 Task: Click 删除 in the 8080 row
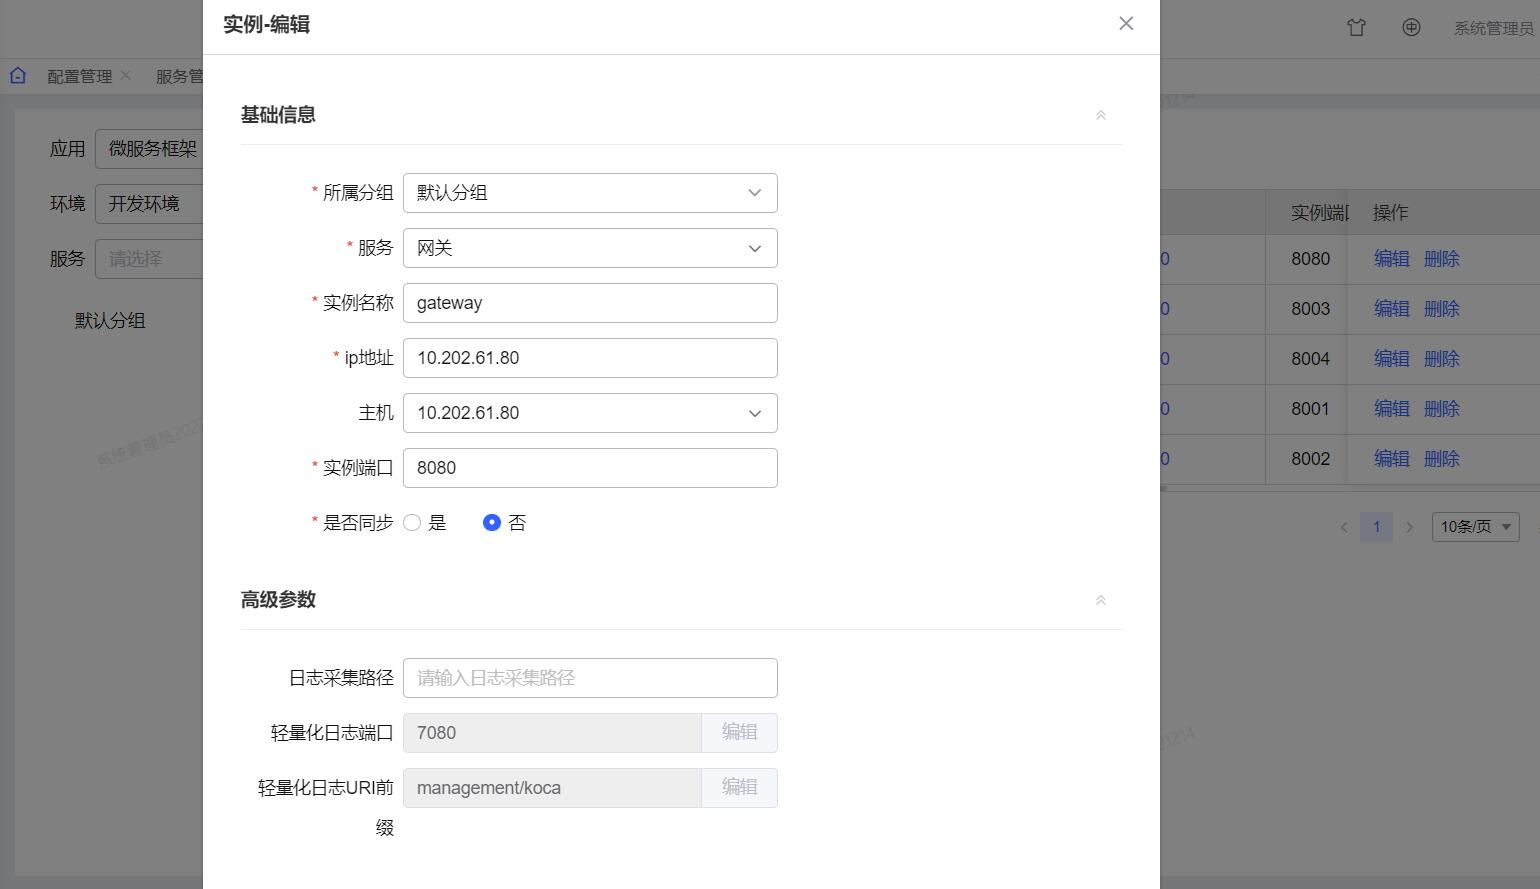click(1442, 259)
